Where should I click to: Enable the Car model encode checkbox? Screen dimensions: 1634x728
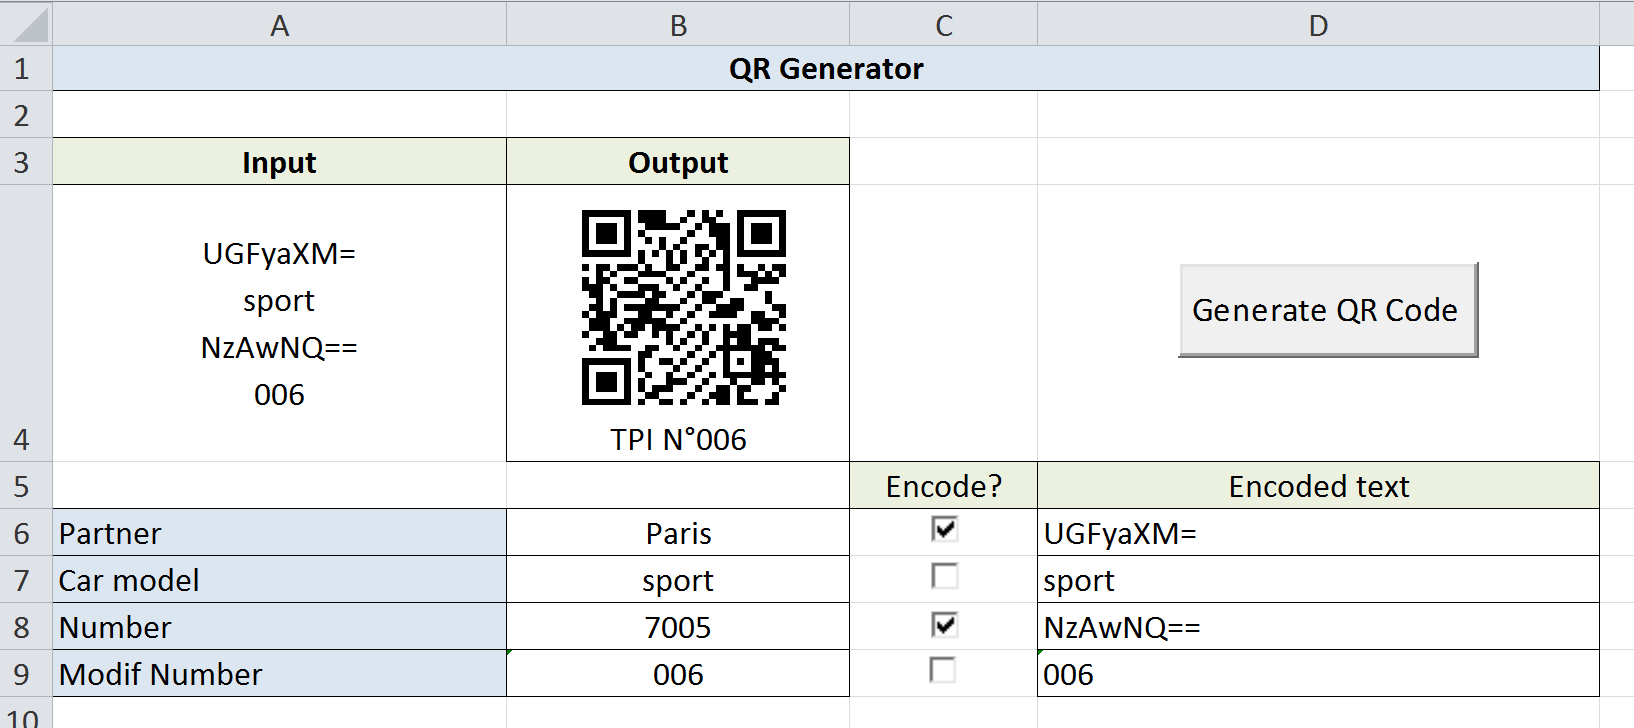coord(944,576)
